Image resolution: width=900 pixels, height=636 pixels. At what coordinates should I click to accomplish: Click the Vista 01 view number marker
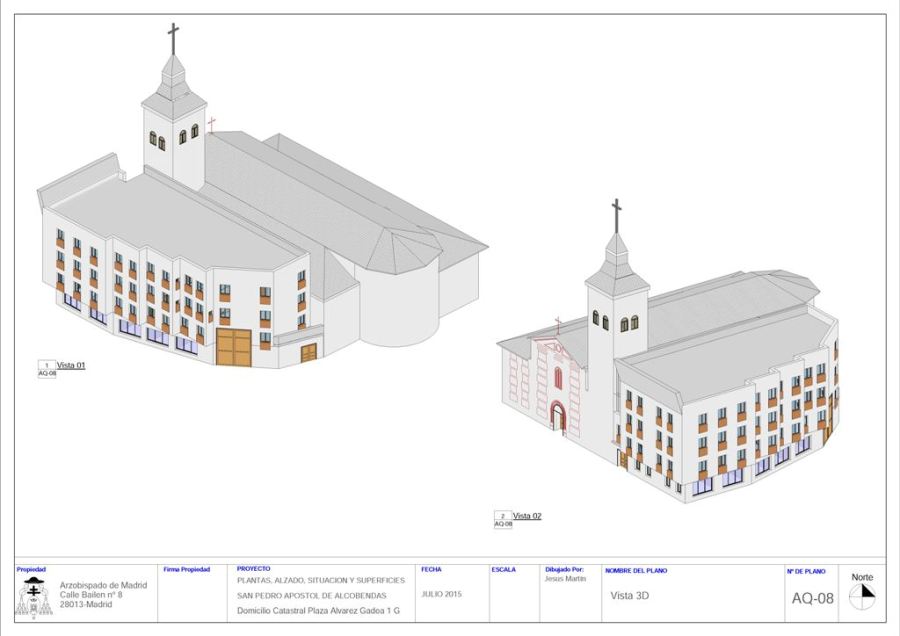[45, 365]
